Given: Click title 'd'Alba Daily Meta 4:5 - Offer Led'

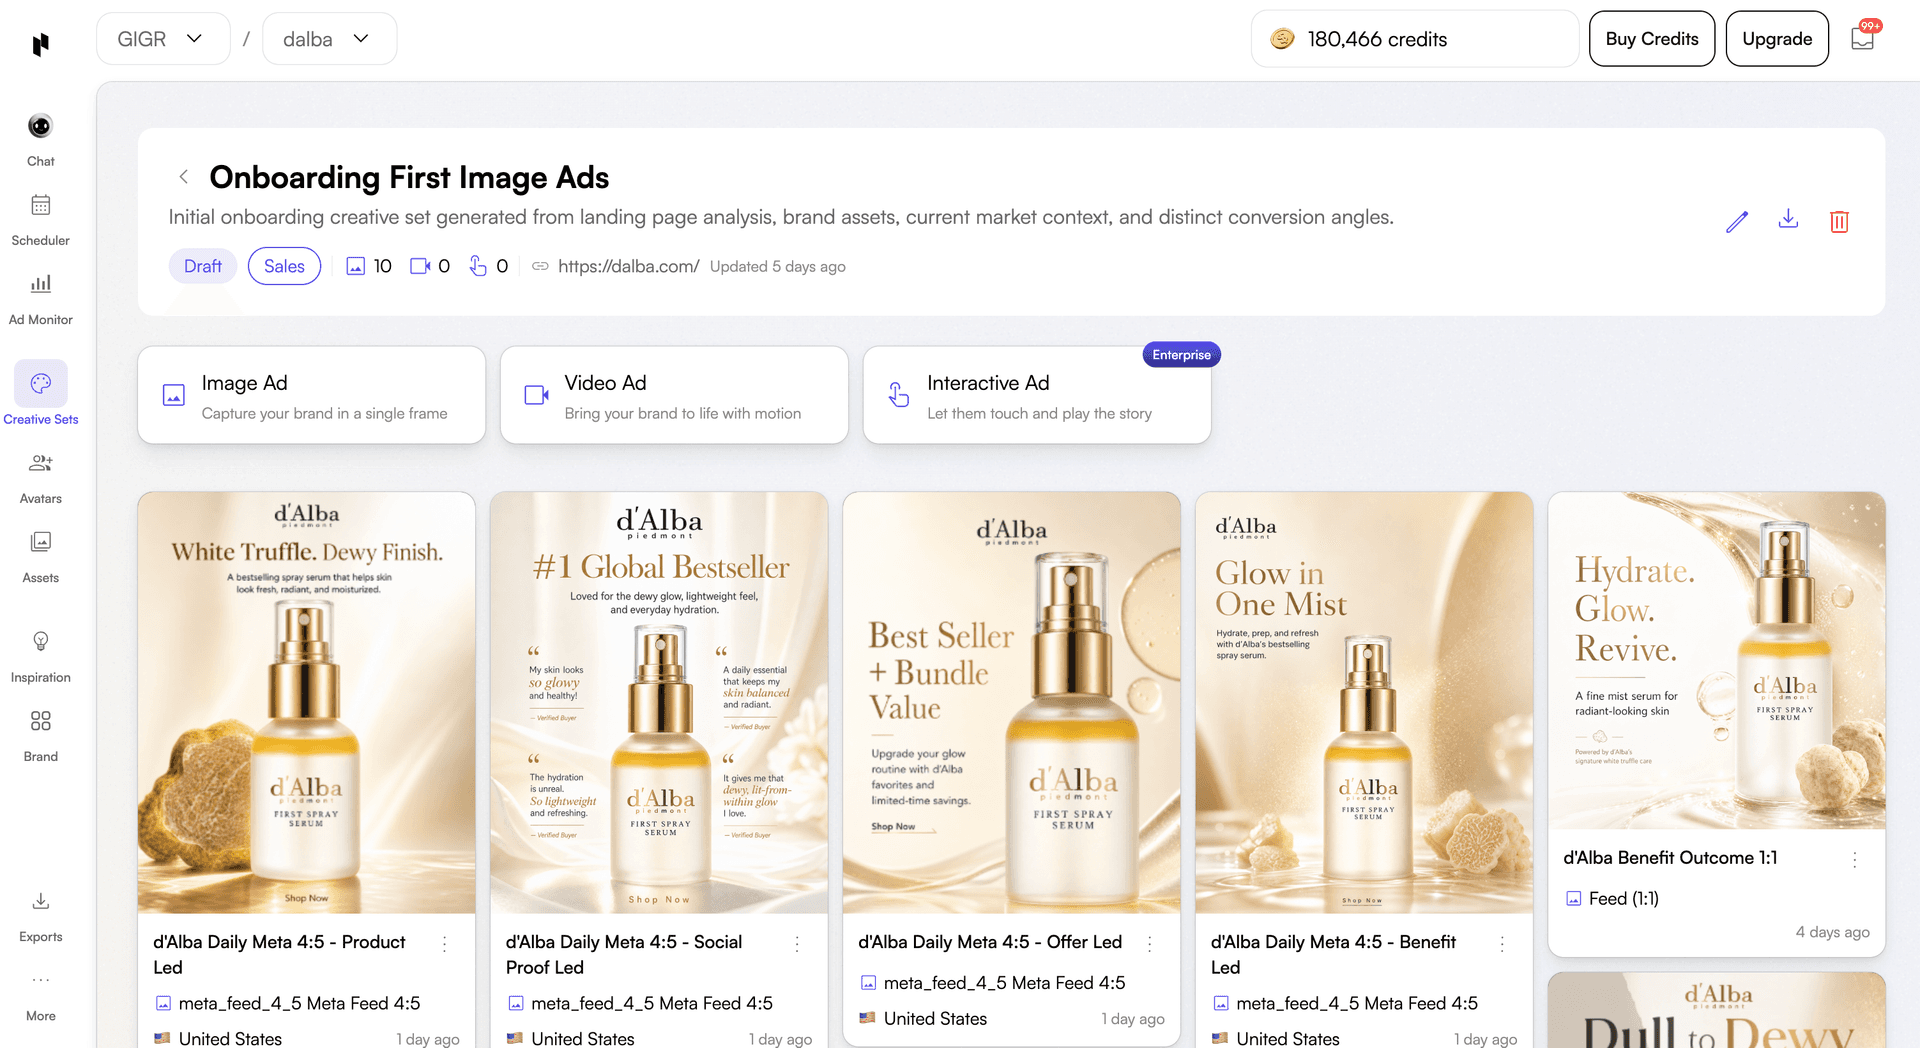Looking at the screenshot, I should [990, 942].
